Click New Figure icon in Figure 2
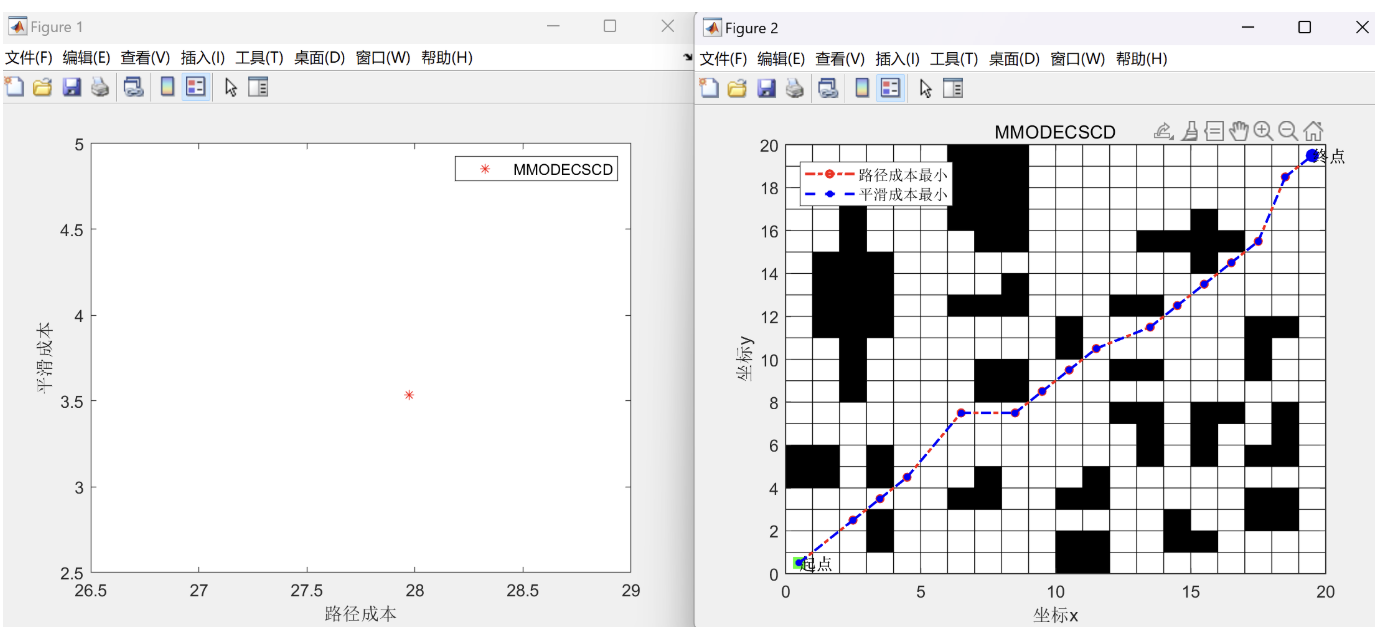The height and width of the screenshot is (640, 1384). [x=709, y=89]
